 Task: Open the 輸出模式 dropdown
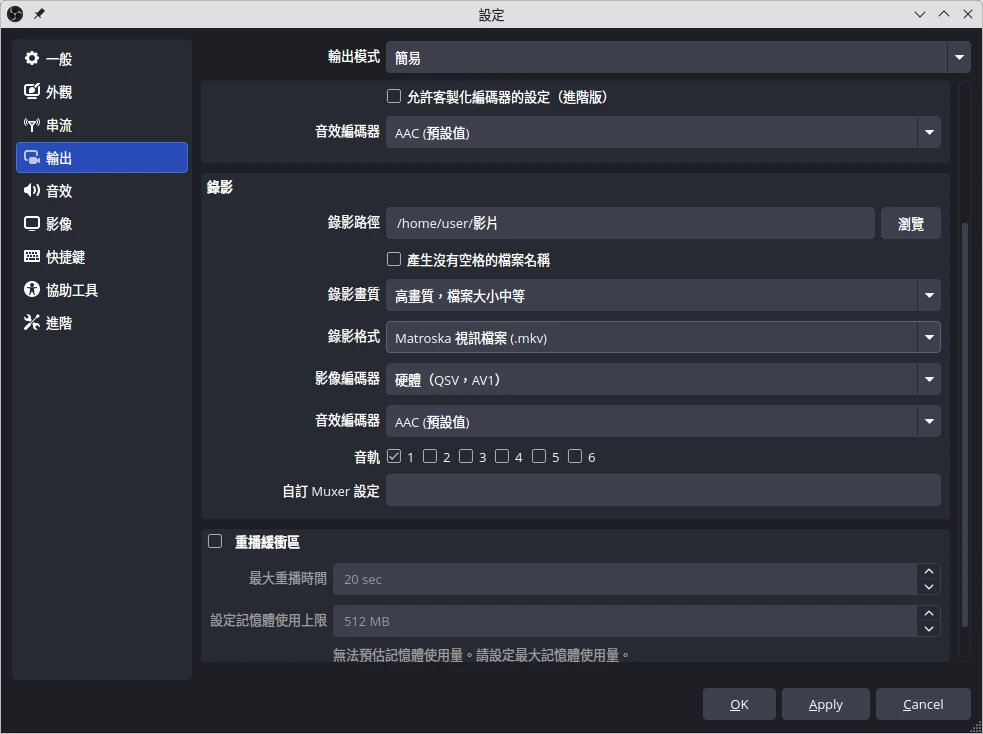pyautogui.click(x=678, y=58)
